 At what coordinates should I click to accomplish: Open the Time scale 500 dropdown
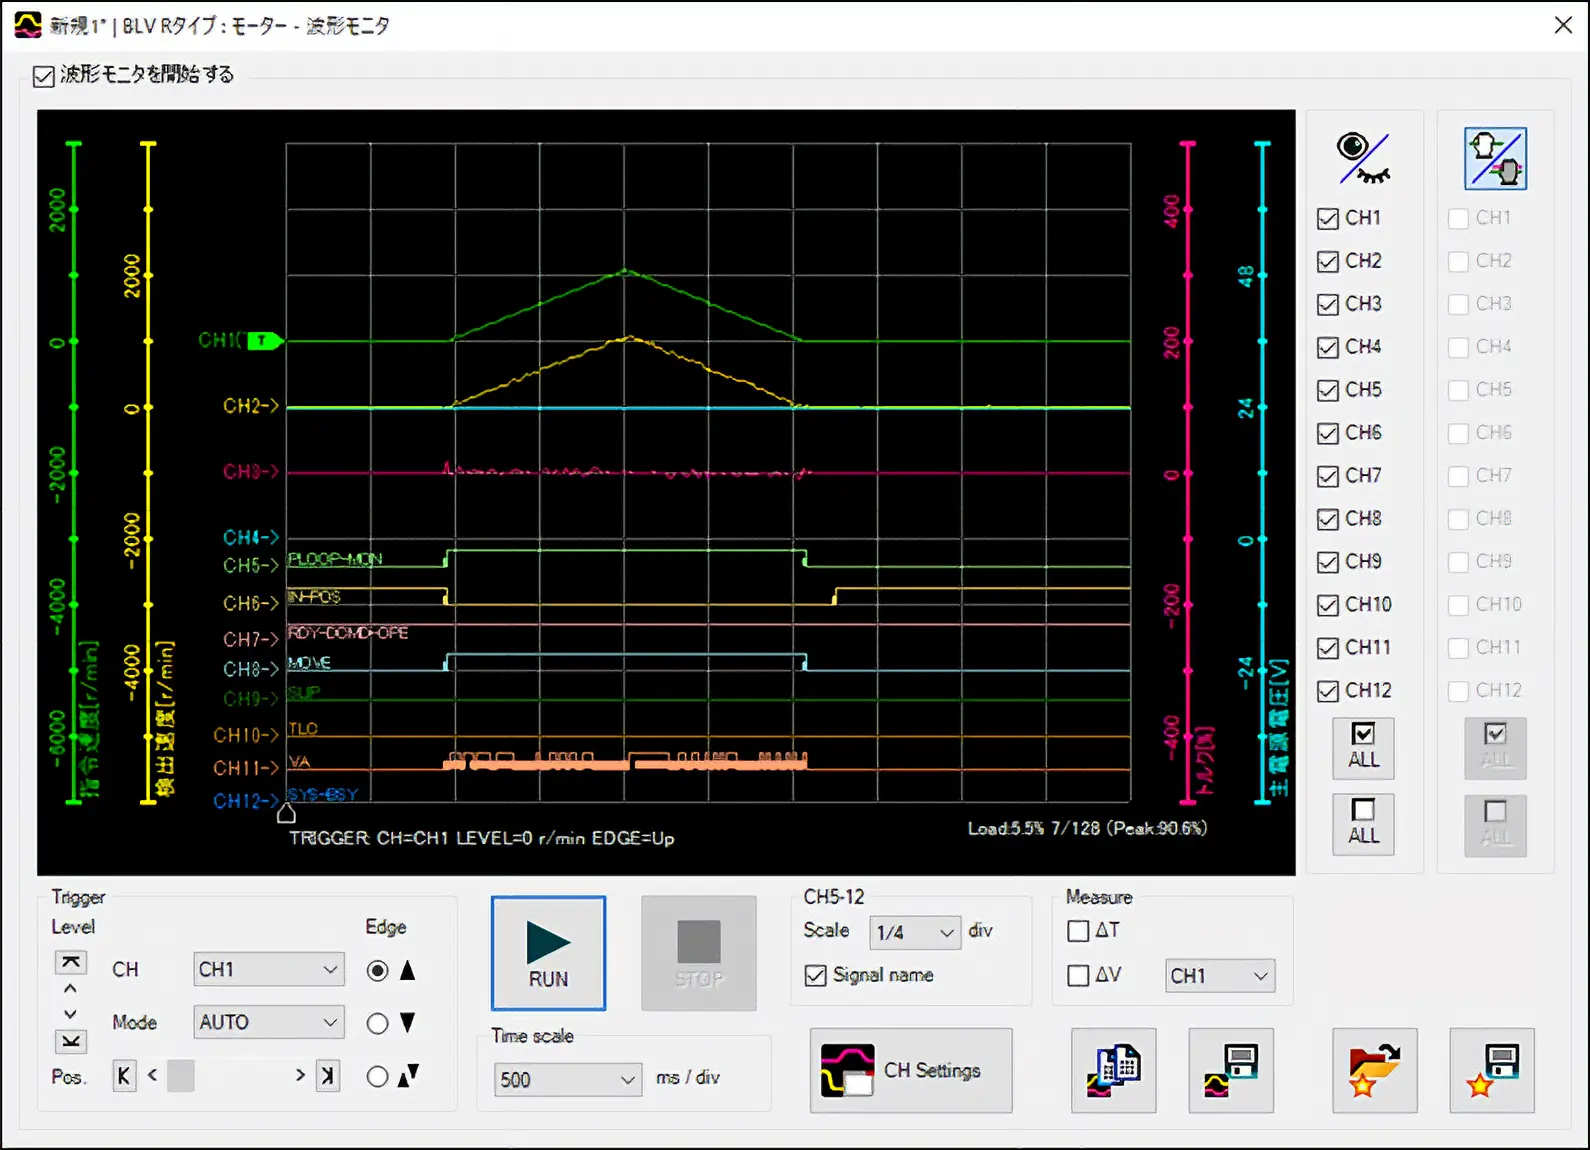coord(567,1079)
